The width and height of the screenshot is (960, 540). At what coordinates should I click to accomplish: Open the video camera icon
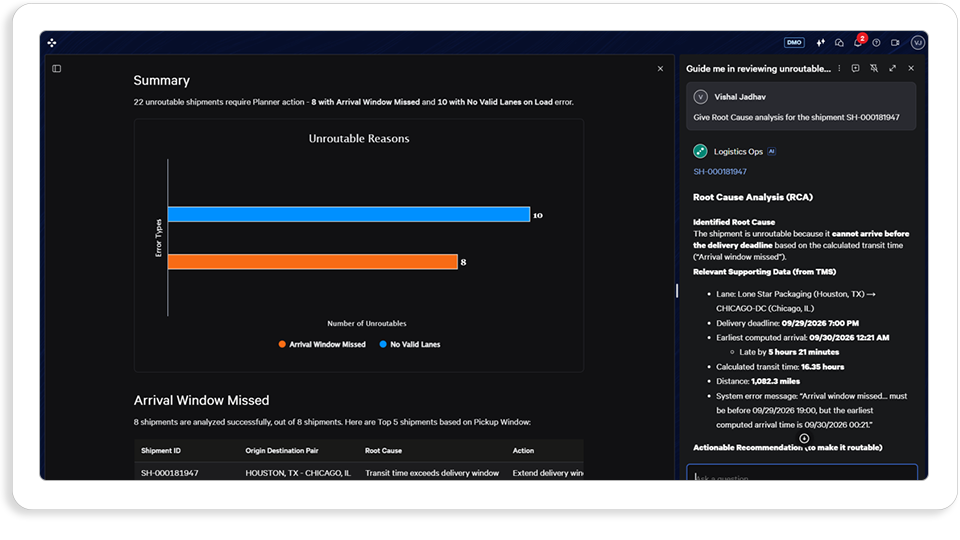[x=895, y=43]
